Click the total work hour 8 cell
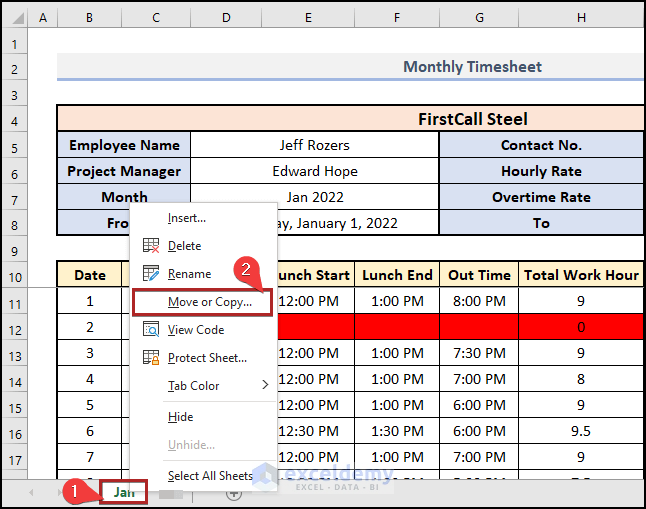 581,379
